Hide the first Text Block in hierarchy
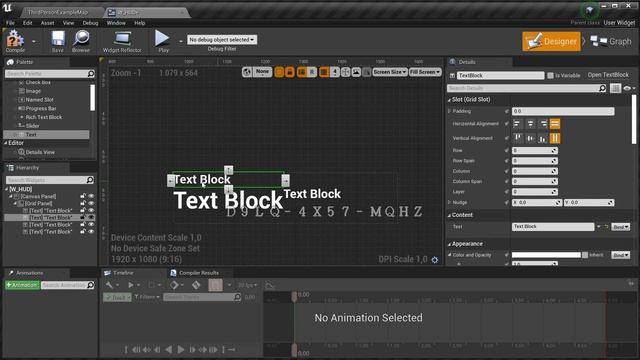 tap(91, 211)
